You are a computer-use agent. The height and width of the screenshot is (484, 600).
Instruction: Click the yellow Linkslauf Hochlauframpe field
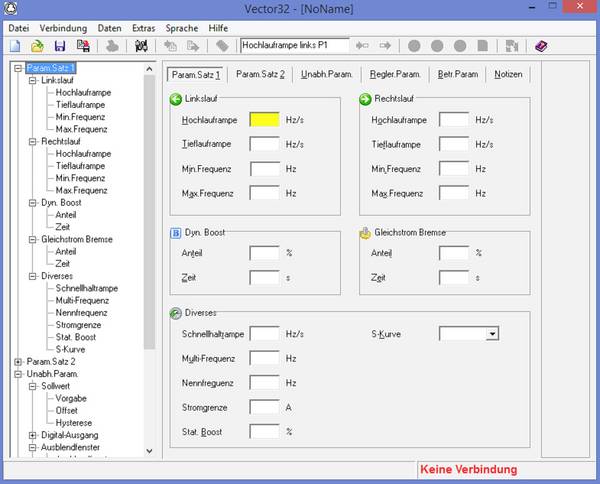click(264, 119)
